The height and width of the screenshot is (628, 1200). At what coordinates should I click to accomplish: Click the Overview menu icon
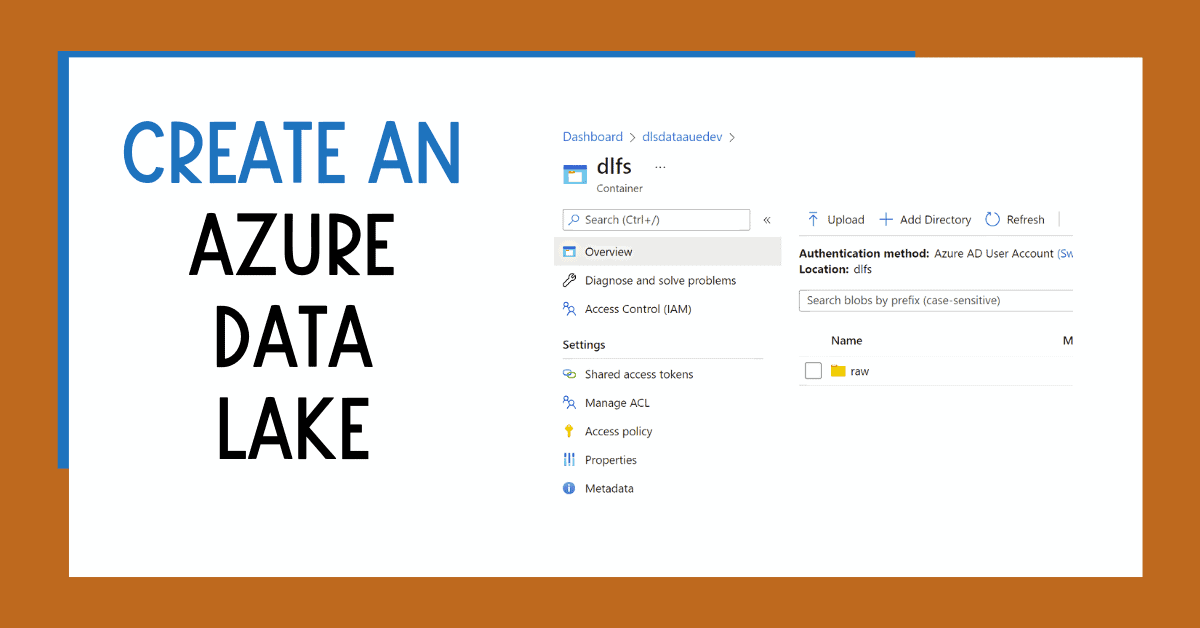pos(569,252)
